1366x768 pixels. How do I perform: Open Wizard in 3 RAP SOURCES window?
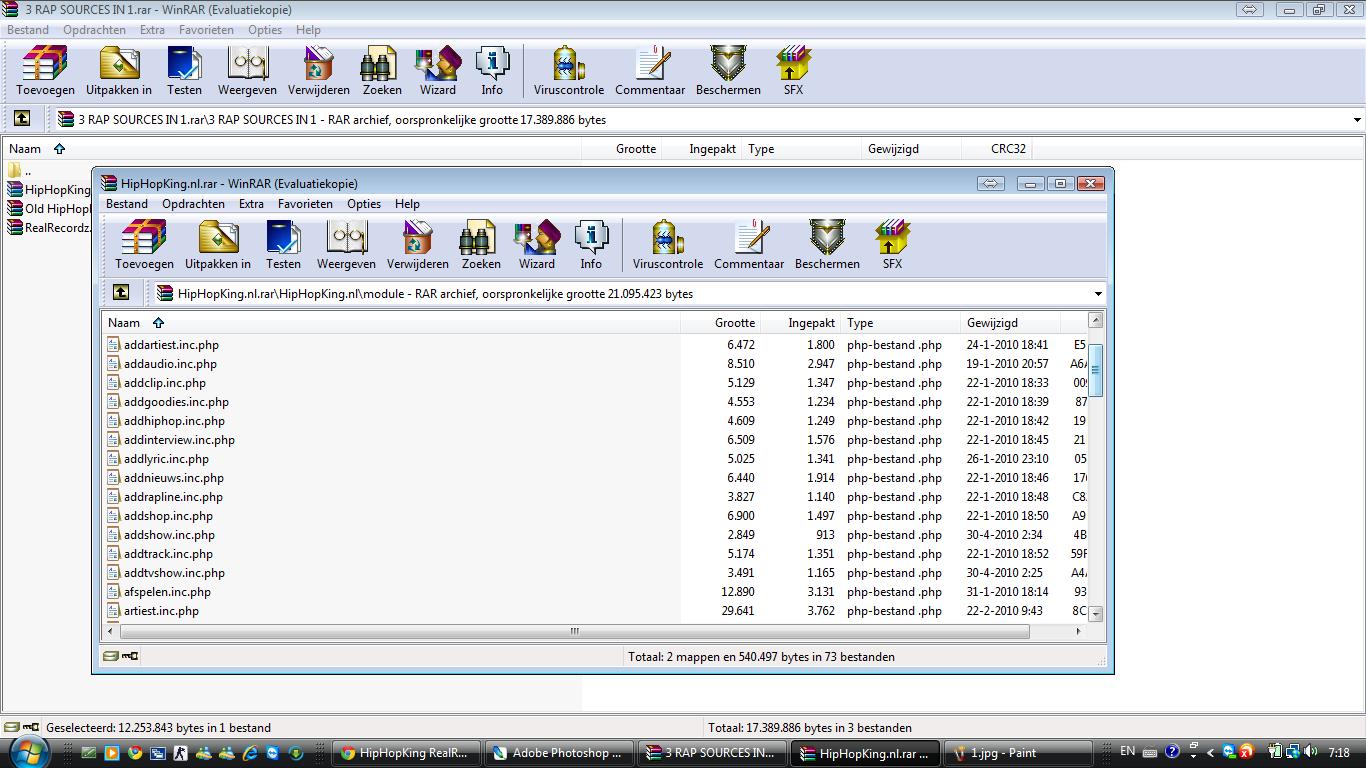point(437,71)
